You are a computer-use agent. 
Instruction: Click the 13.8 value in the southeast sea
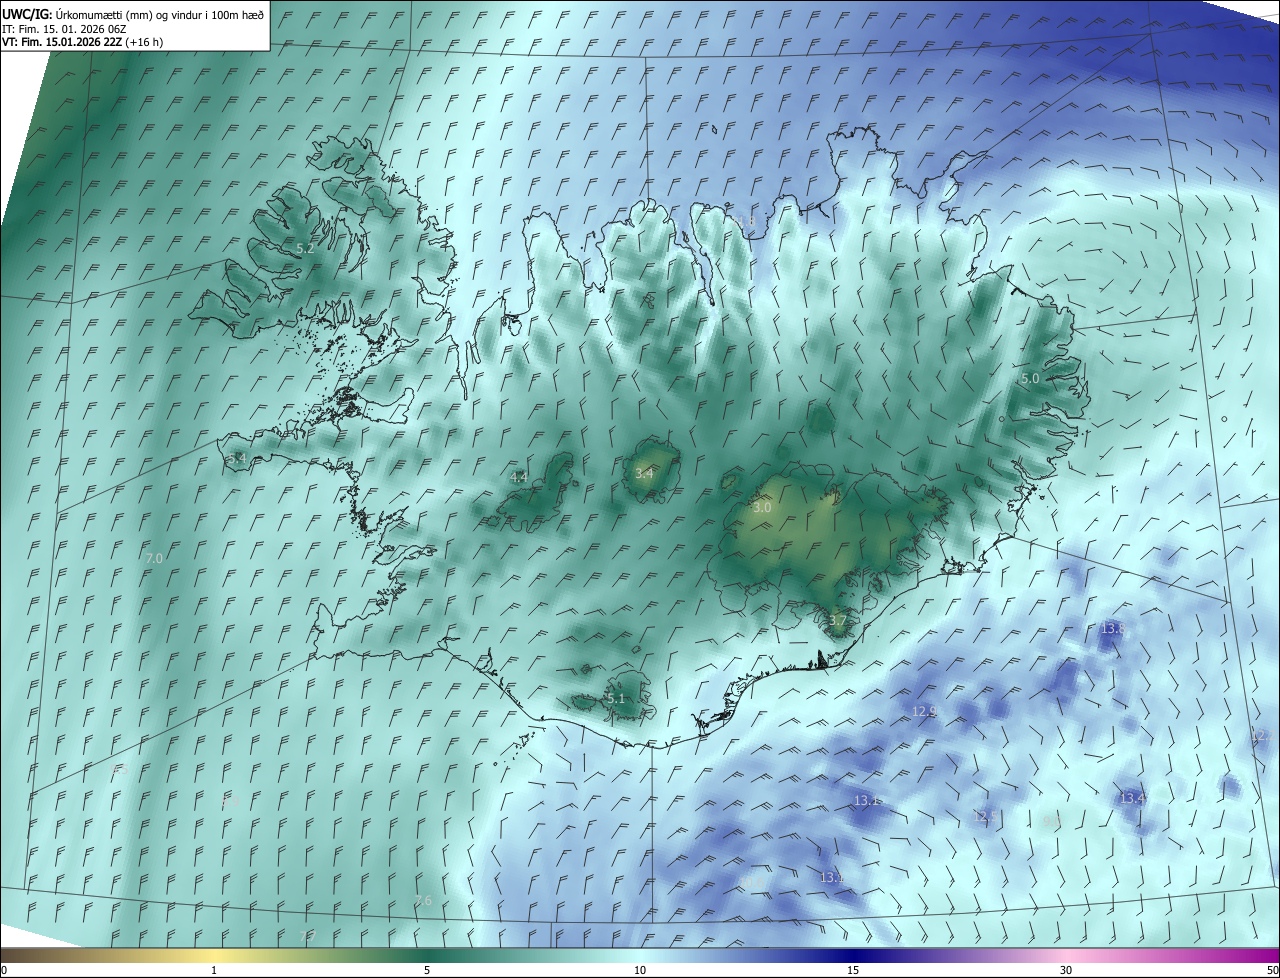(x=1112, y=629)
